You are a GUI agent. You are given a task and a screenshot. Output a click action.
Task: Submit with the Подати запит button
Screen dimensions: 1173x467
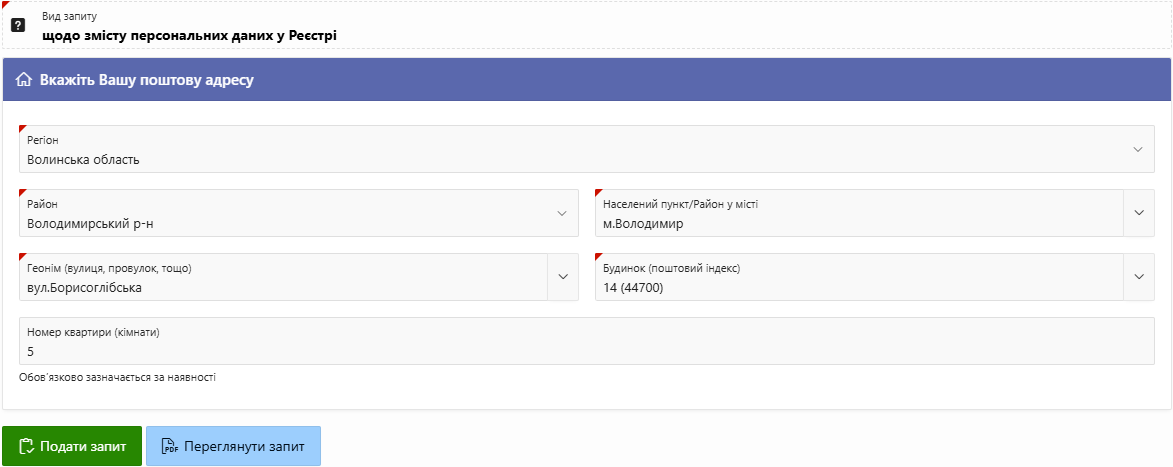[71, 446]
